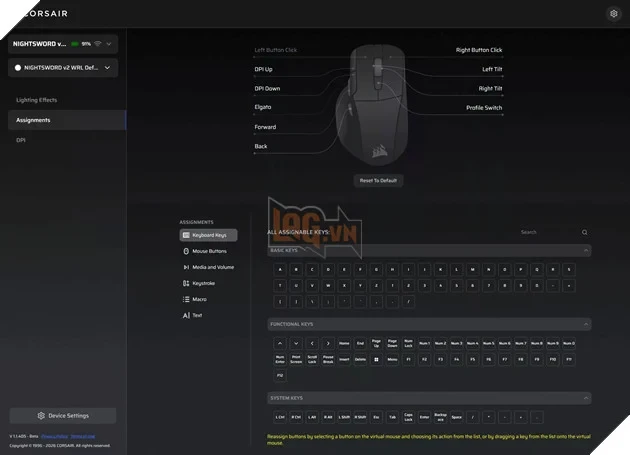The width and height of the screenshot is (630, 455).
Task: Open the NIGHTSWORD v2 WRL Default profile dropdown
Action: [63, 68]
